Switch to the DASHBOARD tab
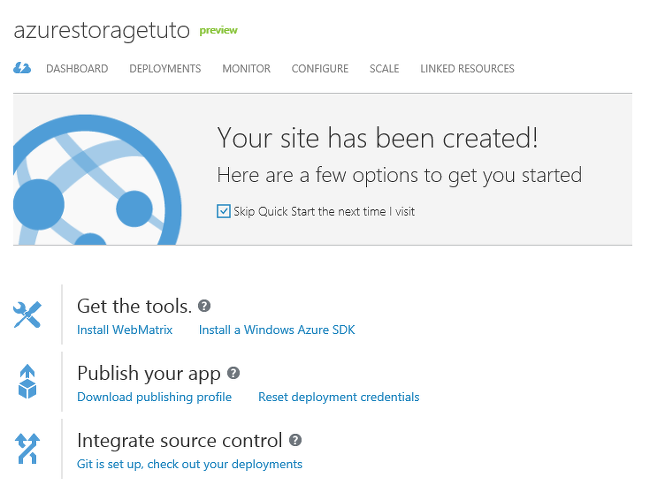Viewport: 650px width, 485px height. 77,68
